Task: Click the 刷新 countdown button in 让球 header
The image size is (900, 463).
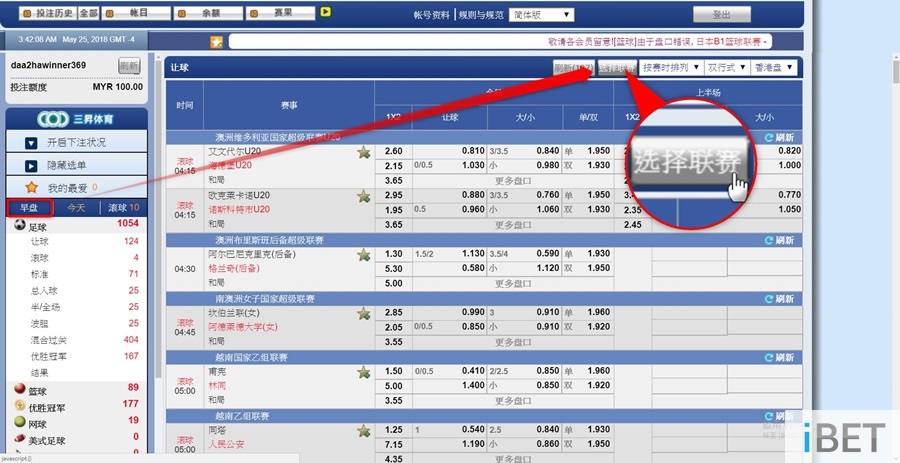Action: [573, 68]
